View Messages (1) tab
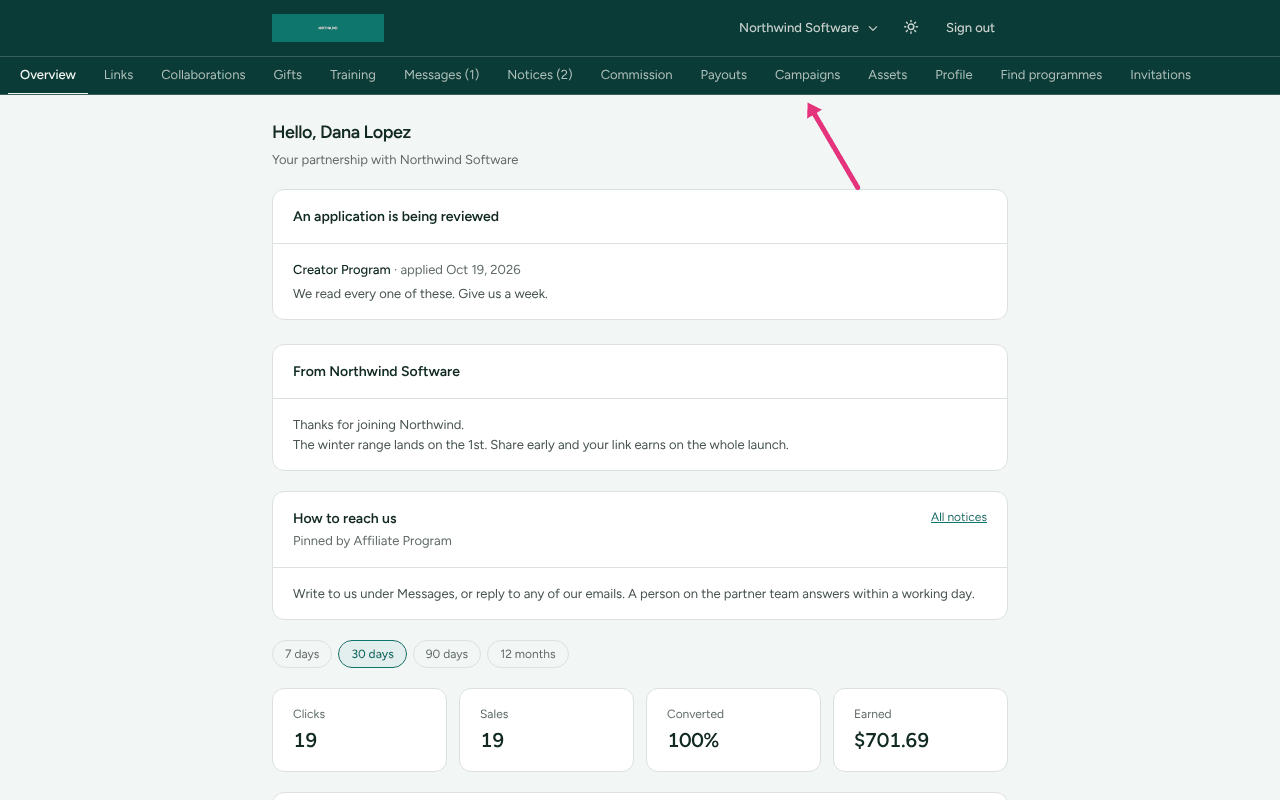Screen dimensions: 1280x800 442,75
